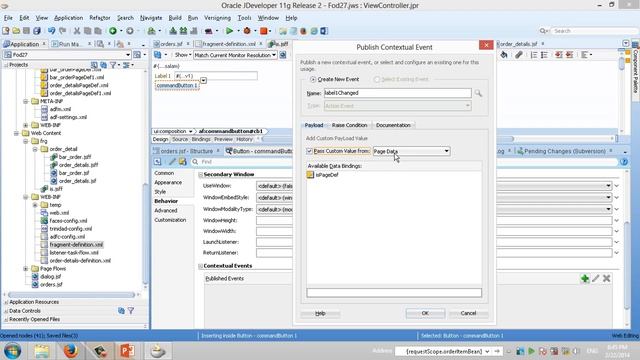Click the search magnifier next to Name field
This screenshot has height=360, width=640.
(x=478, y=93)
